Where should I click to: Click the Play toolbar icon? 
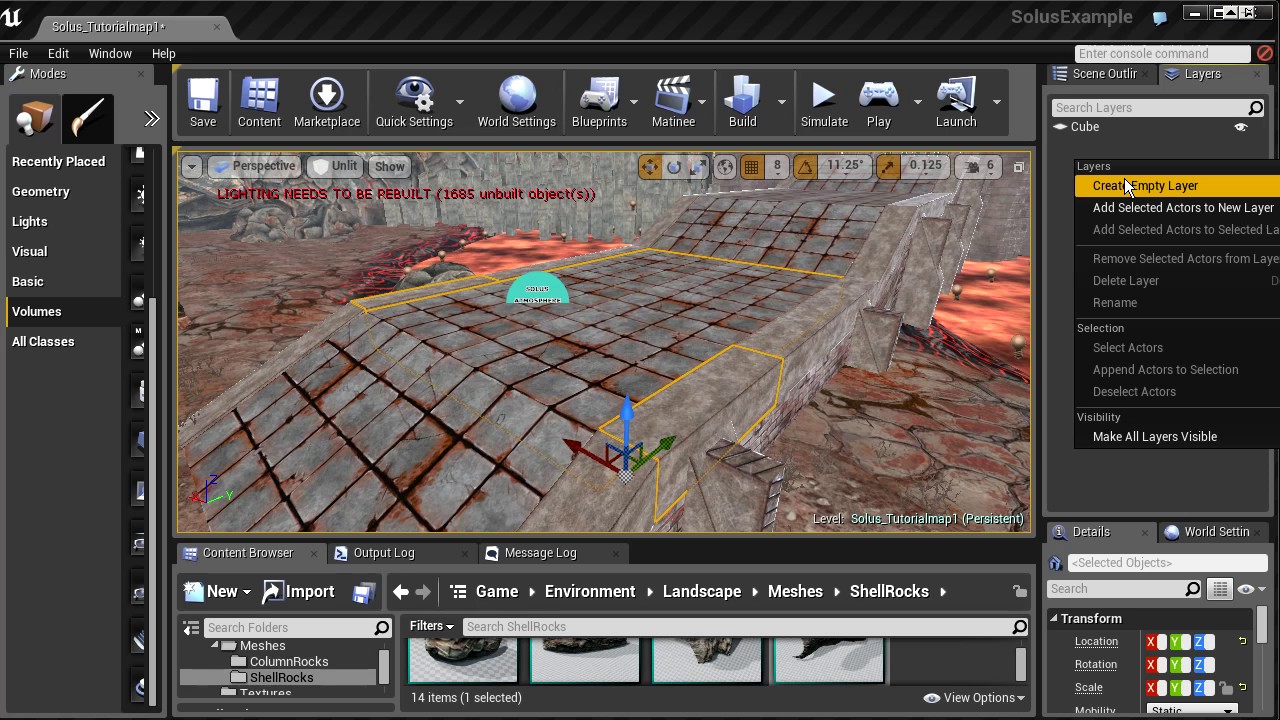pos(878,103)
